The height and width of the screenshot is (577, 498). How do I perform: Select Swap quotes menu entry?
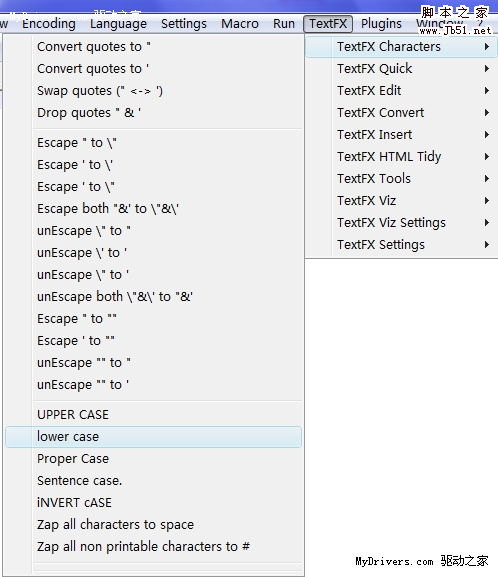point(153,91)
